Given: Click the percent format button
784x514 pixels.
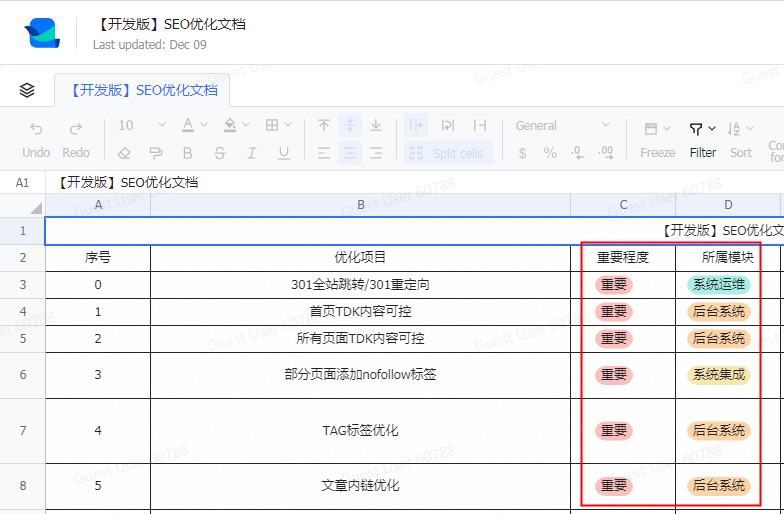Looking at the screenshot, I should coord(550,153).
